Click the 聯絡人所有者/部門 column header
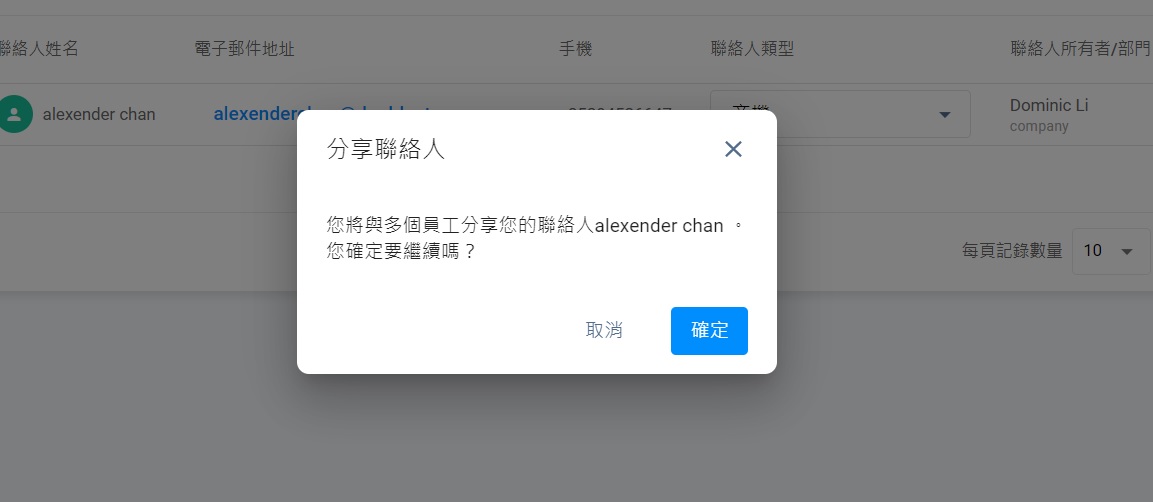Screen dimensions: 1153x502 pyautogui.click(x=1080, y=49)
